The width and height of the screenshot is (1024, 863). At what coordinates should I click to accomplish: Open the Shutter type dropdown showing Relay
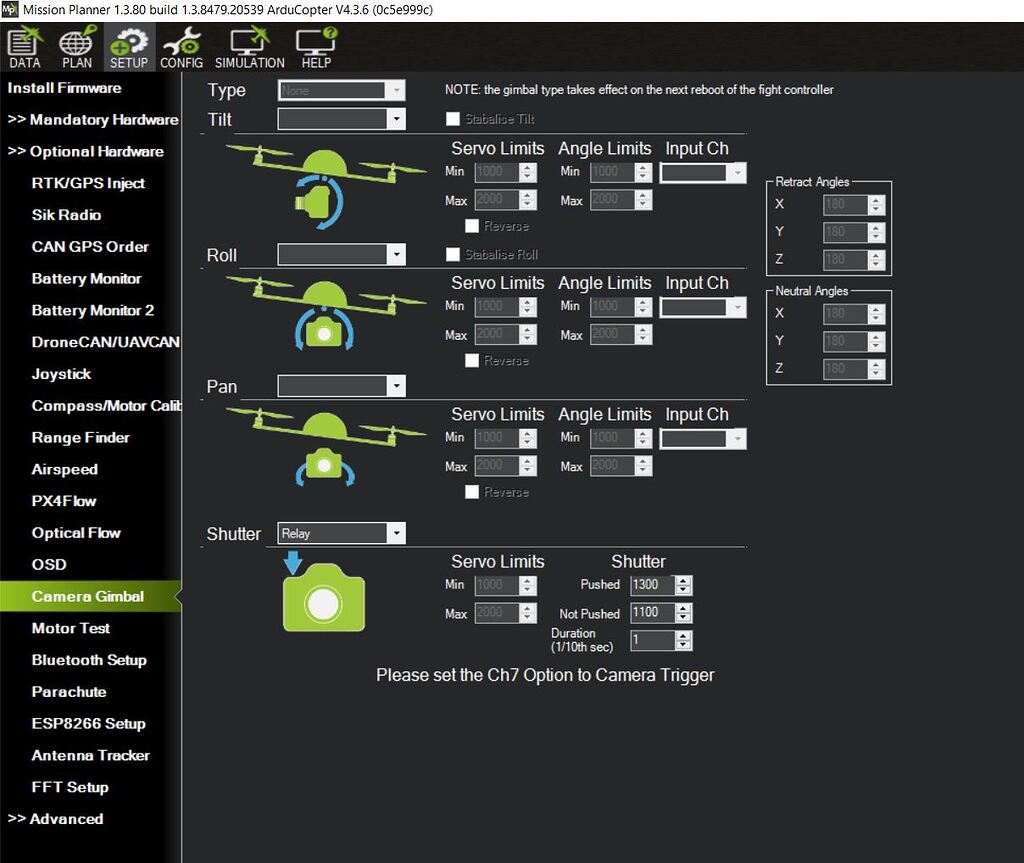pyautogui.click(x=340, y=533)
